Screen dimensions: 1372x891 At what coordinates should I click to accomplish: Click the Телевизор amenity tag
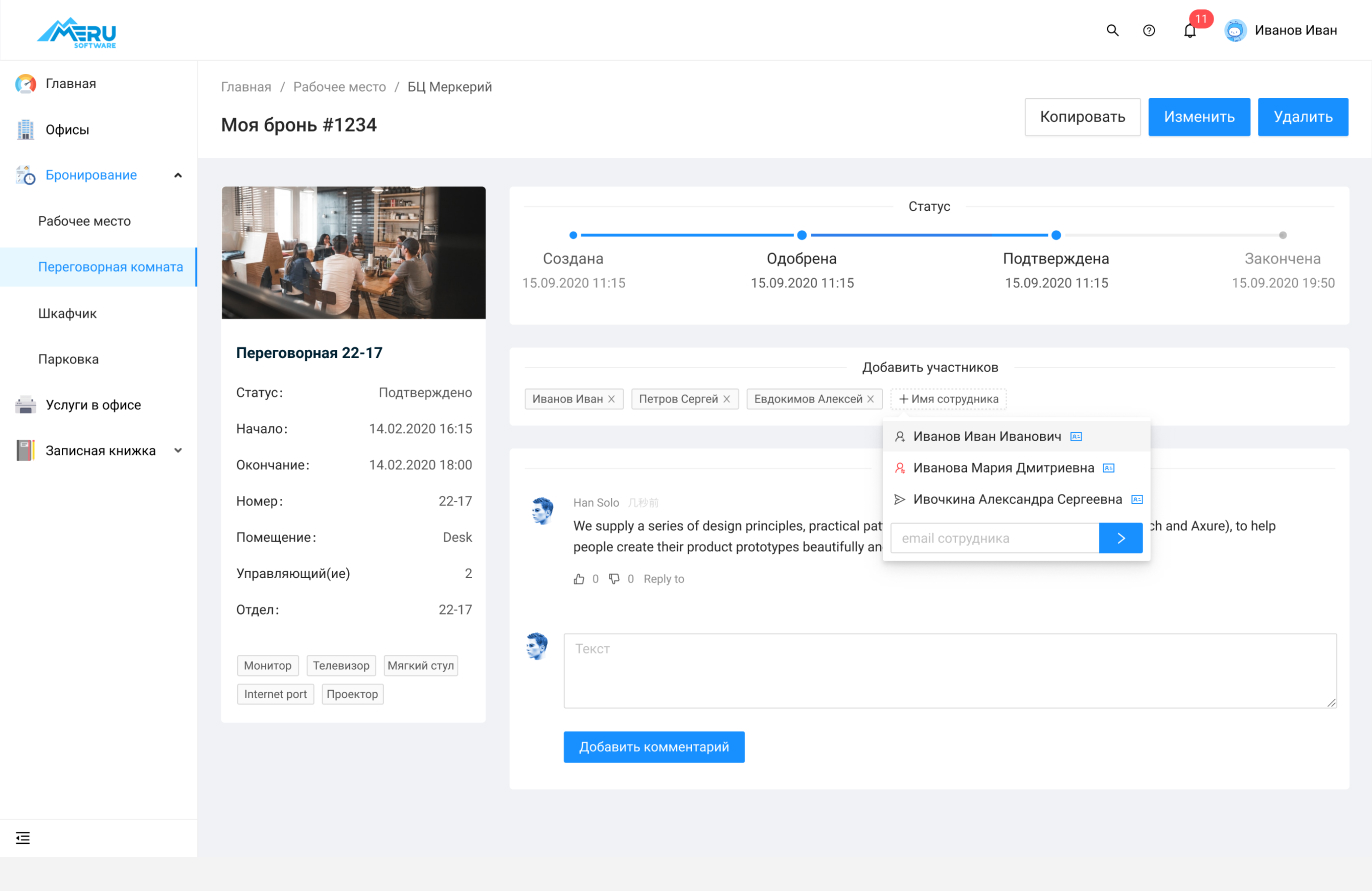tap(341, 665)
